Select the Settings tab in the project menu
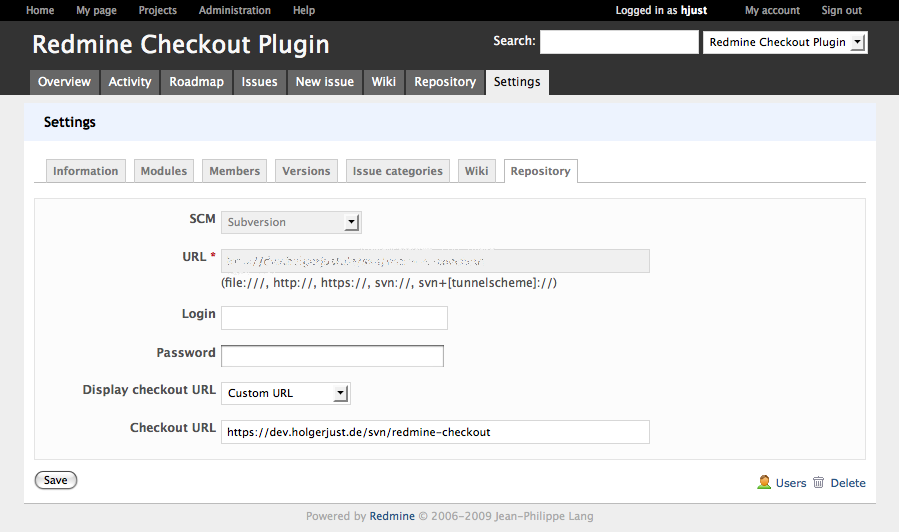This screenshot has height=532, width=899. pyautogui.click(x=517, y=82)
